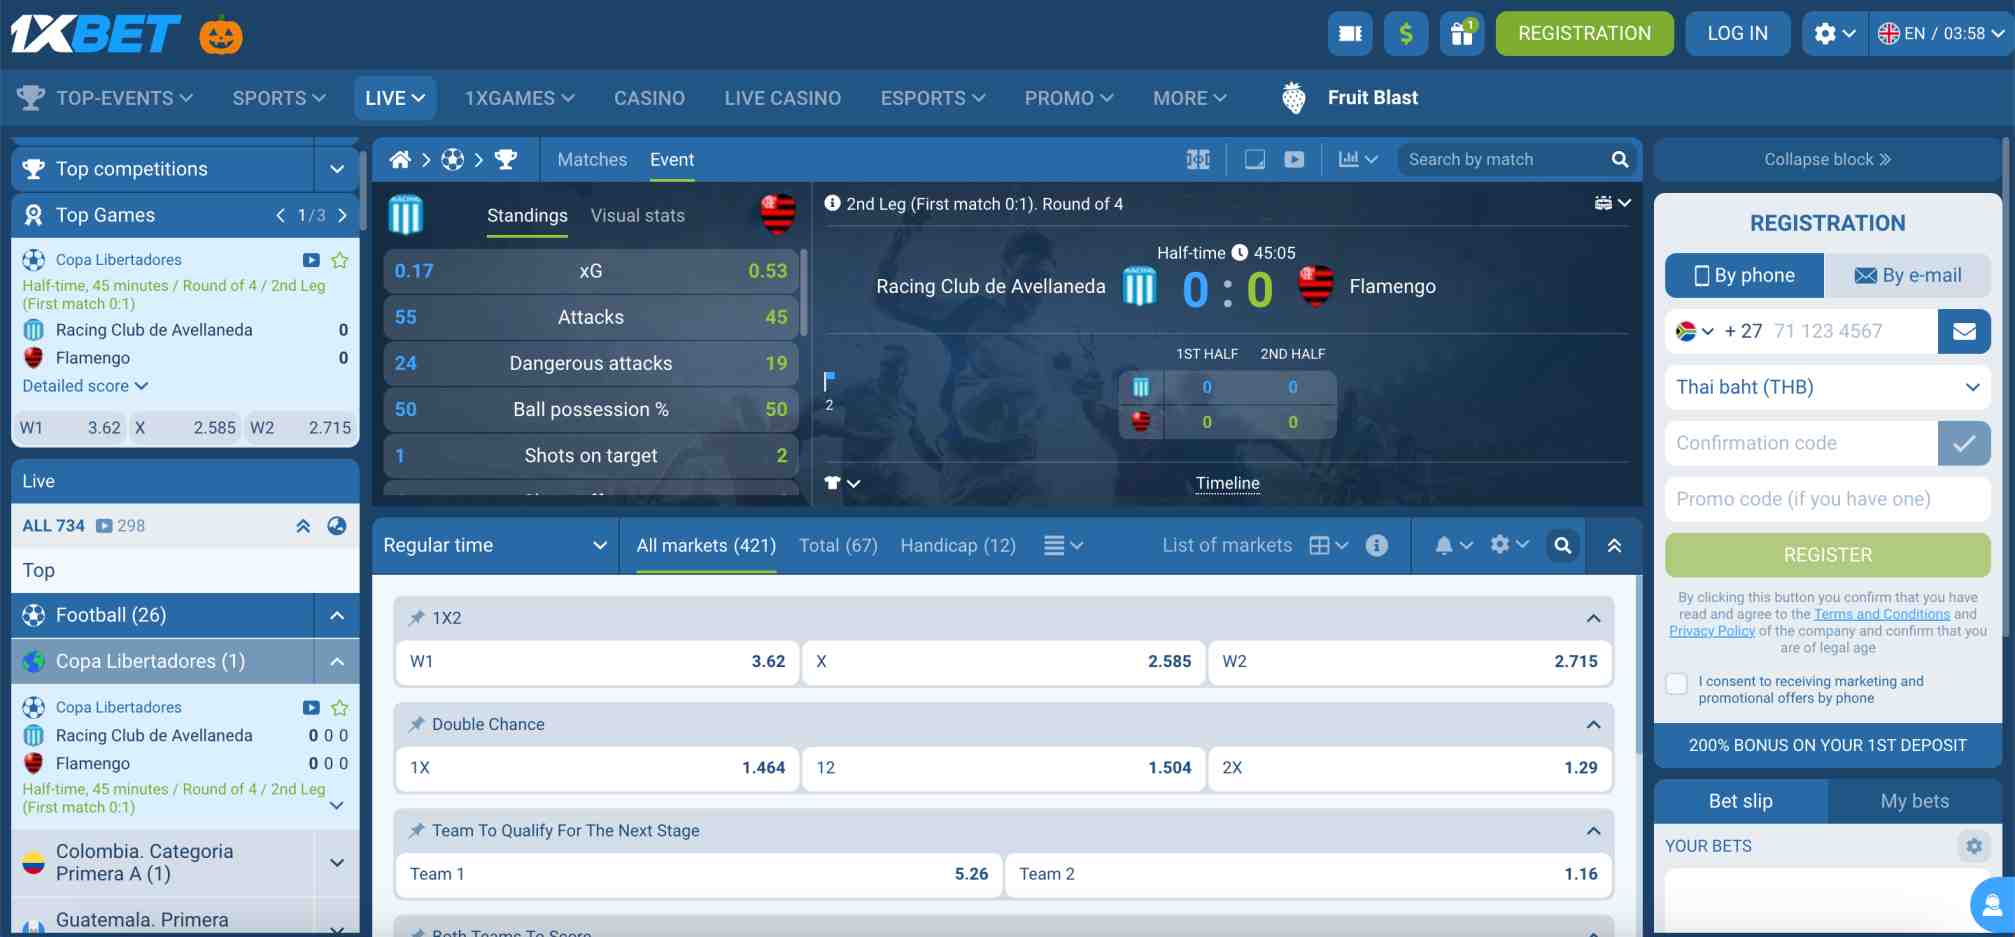
Task: Click the pin icon on the 1X2 market
Action: tap(416, 618)
